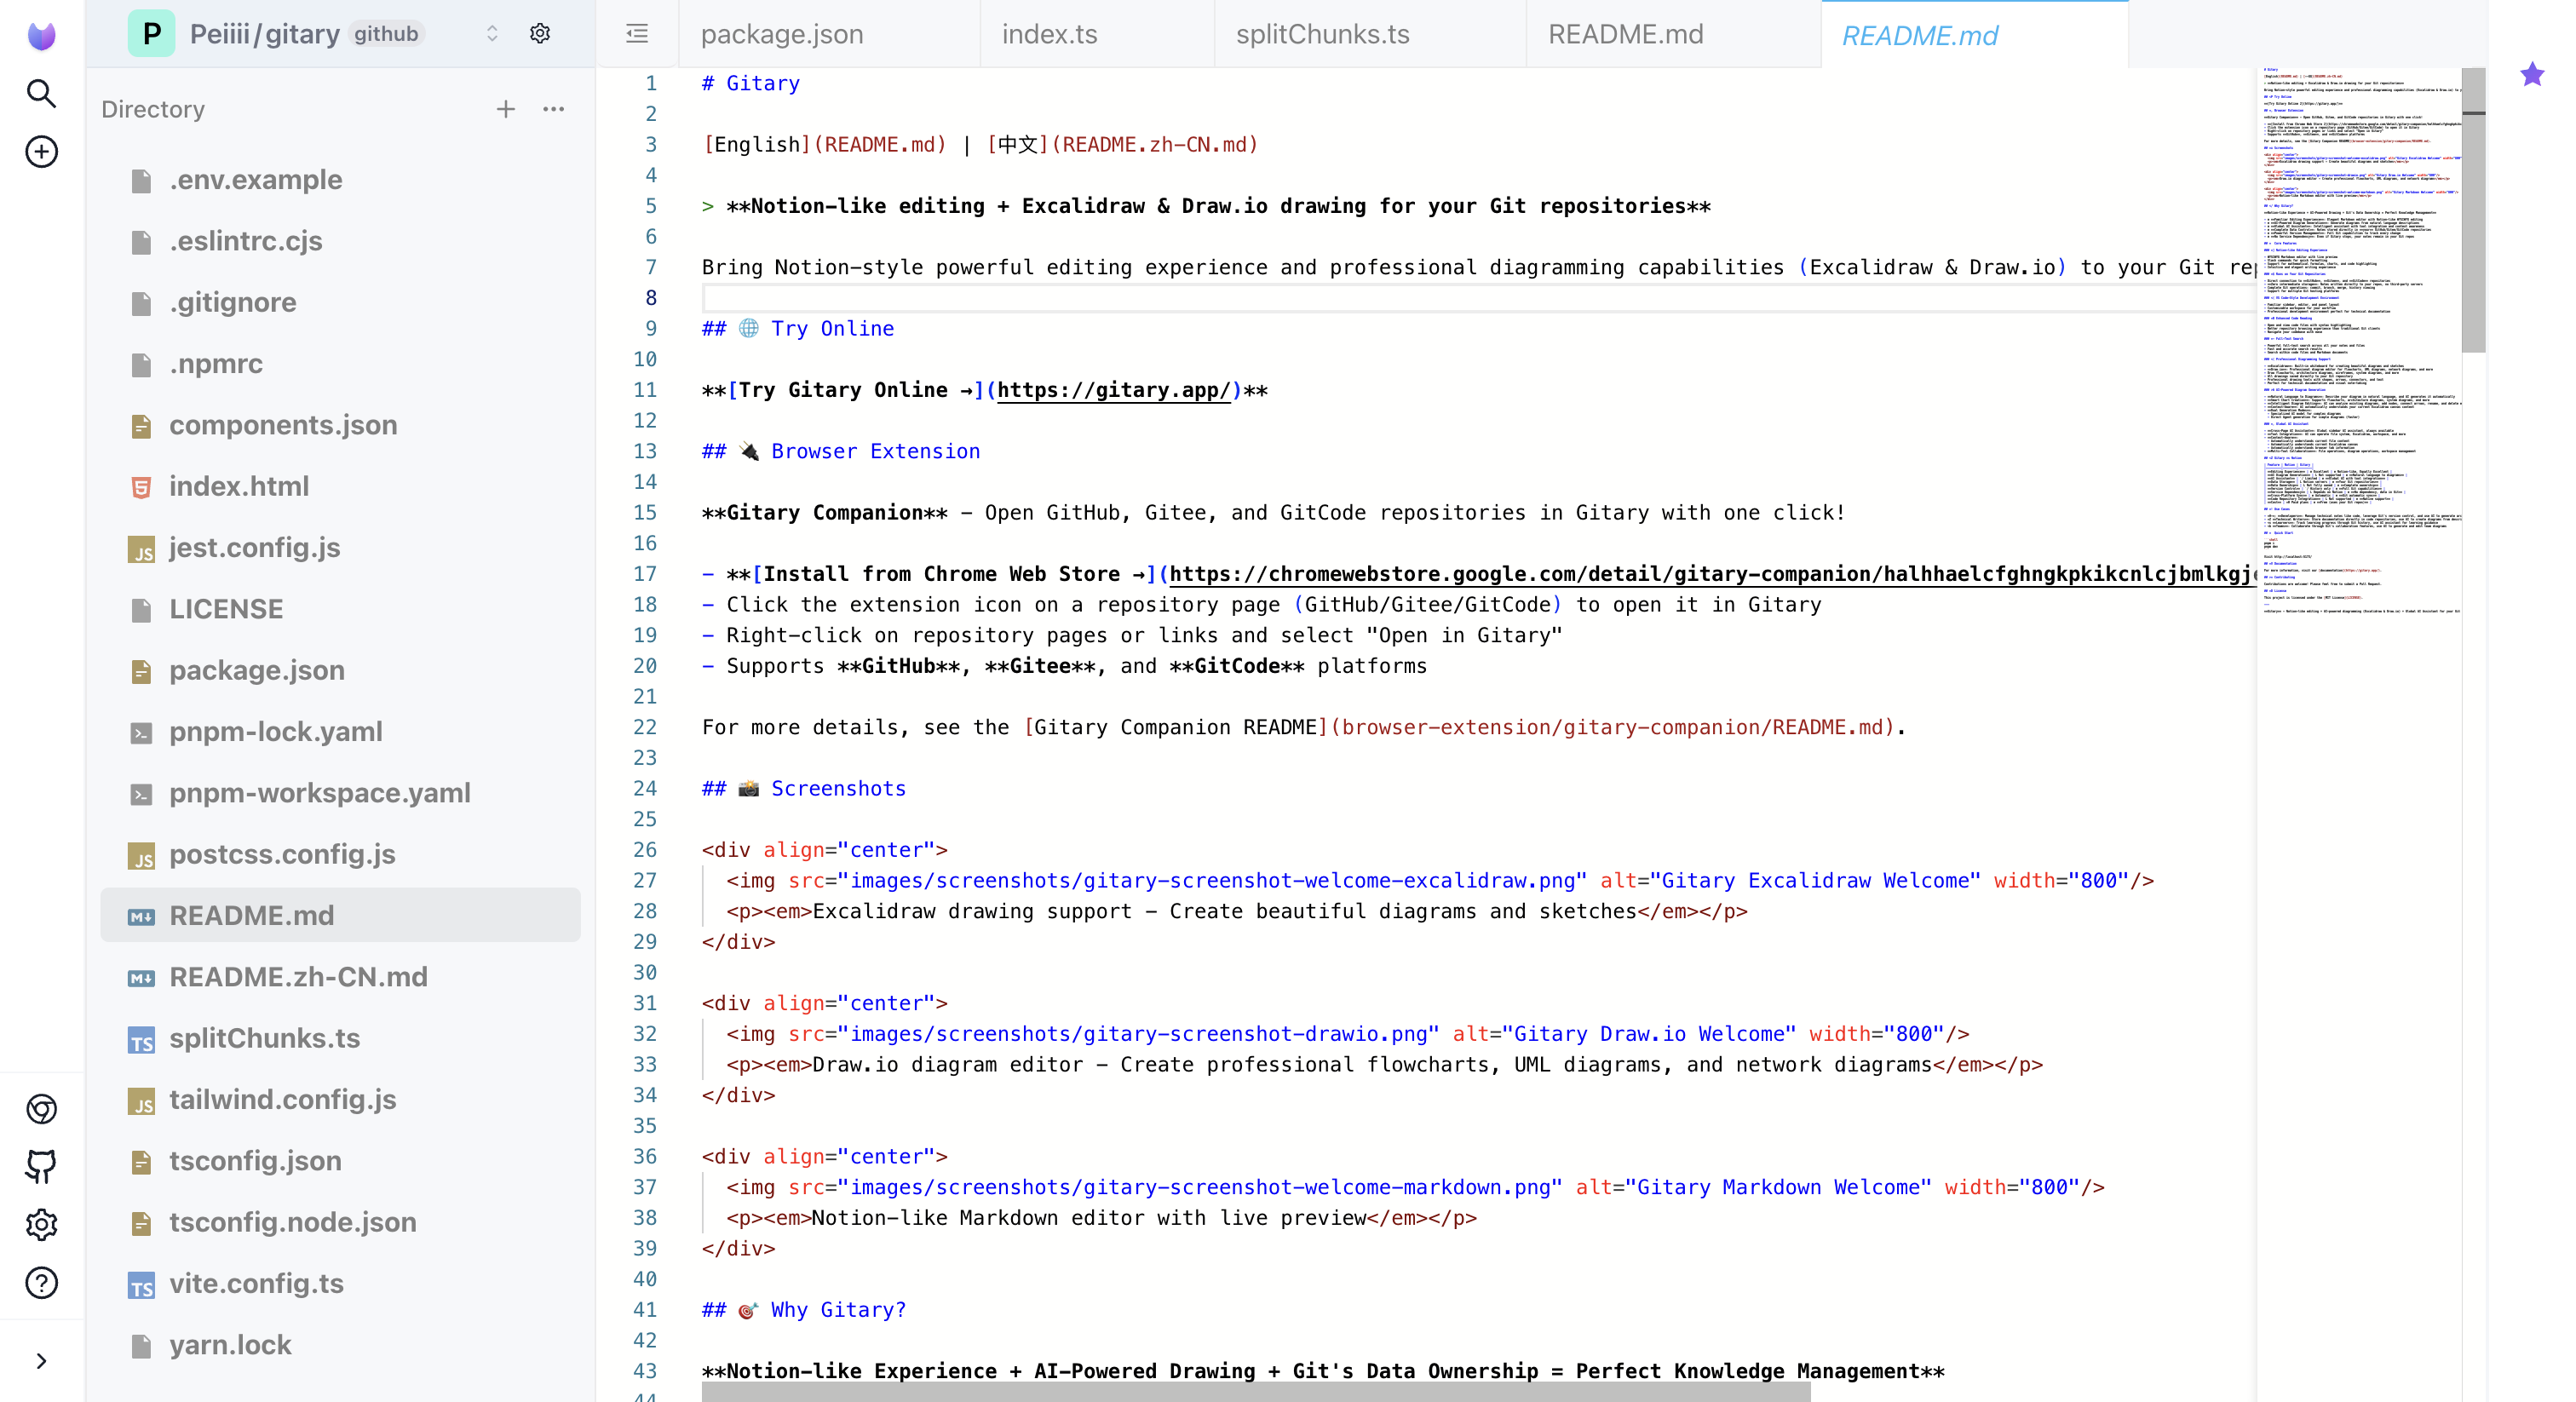Click the github badge next to repository name

386,34
